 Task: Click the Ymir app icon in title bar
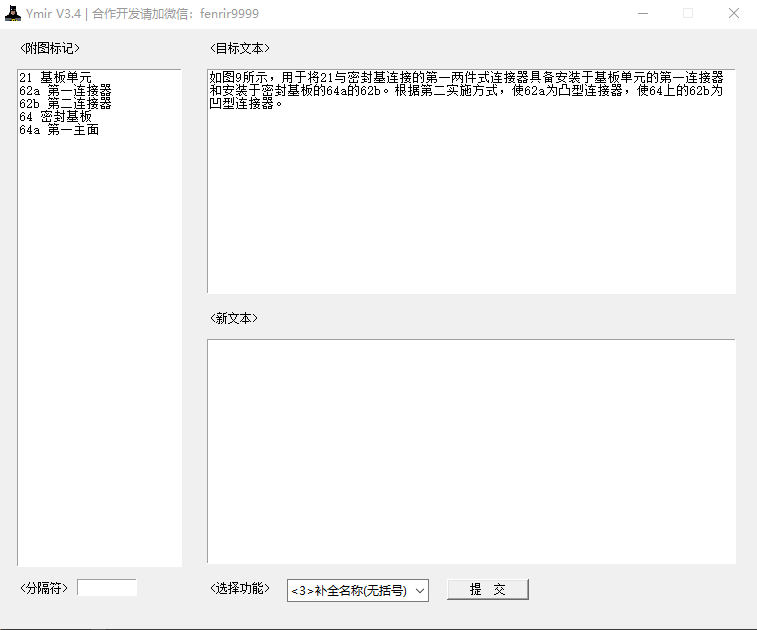click(x=13, y=14)
